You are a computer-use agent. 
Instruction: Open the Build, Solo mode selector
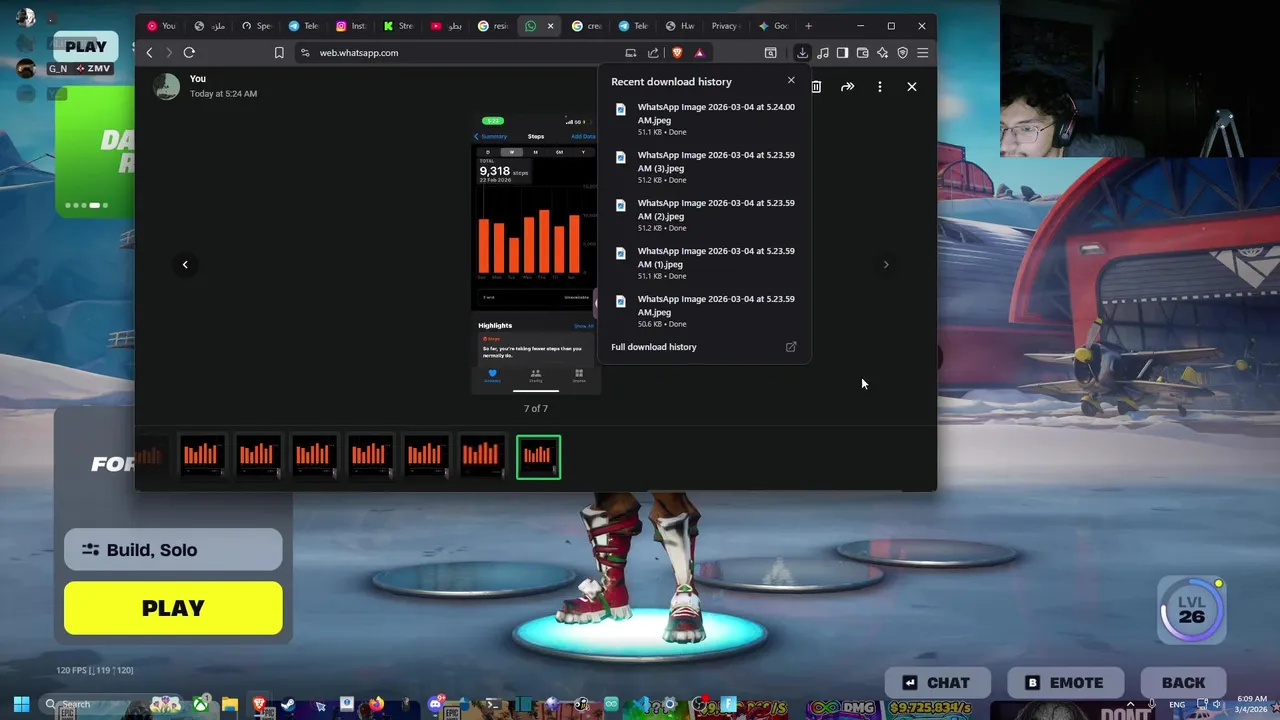coord(173,550)
